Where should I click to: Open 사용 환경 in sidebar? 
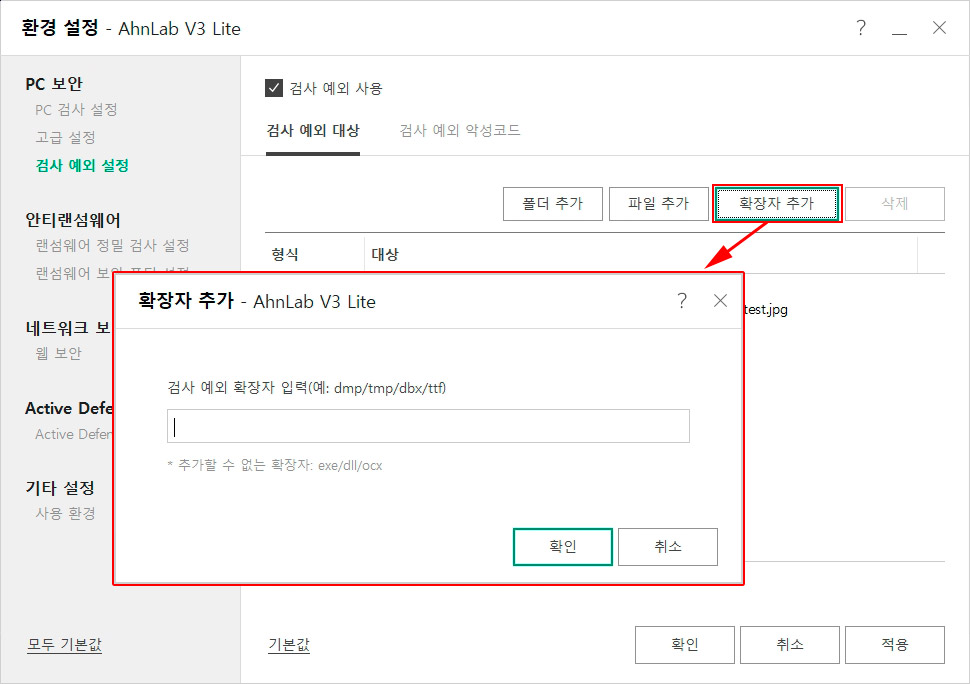tap(65, 513)
